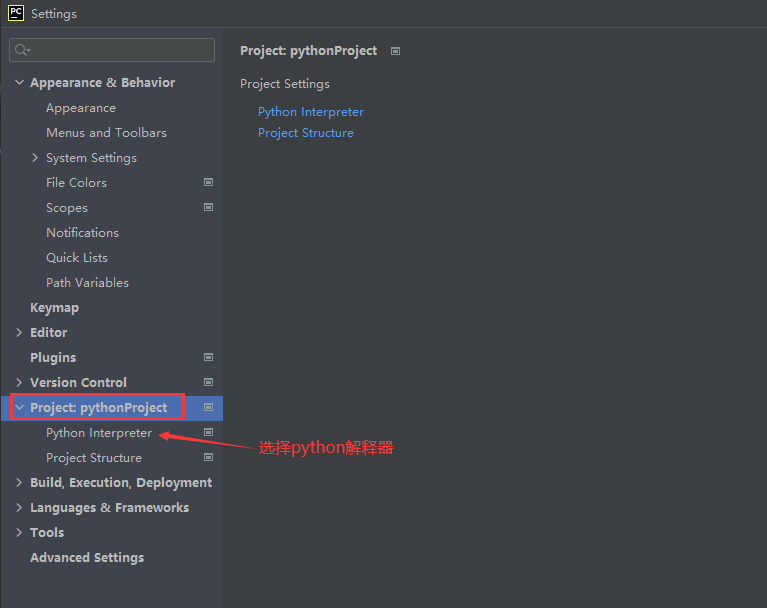Select File Colors settings
The height and width of the screenshot is (608, 767).
[76, 183]
